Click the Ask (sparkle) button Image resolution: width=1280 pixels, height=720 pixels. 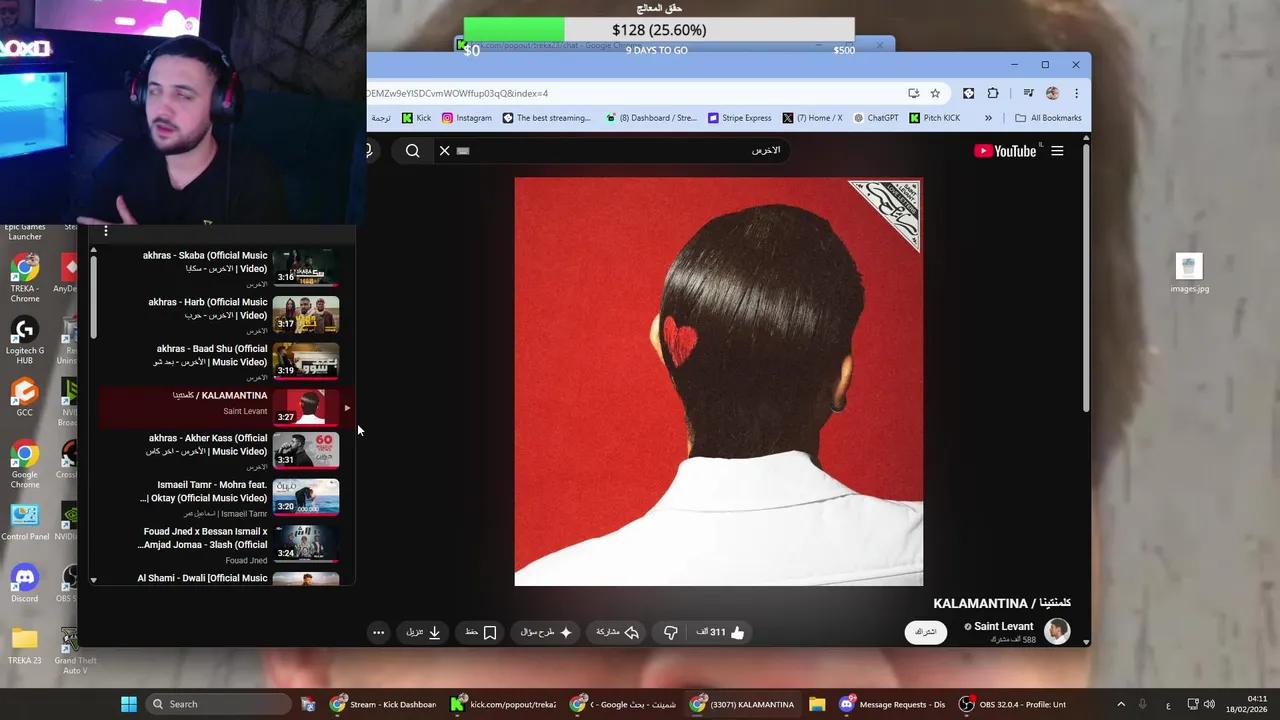[546, 632]
